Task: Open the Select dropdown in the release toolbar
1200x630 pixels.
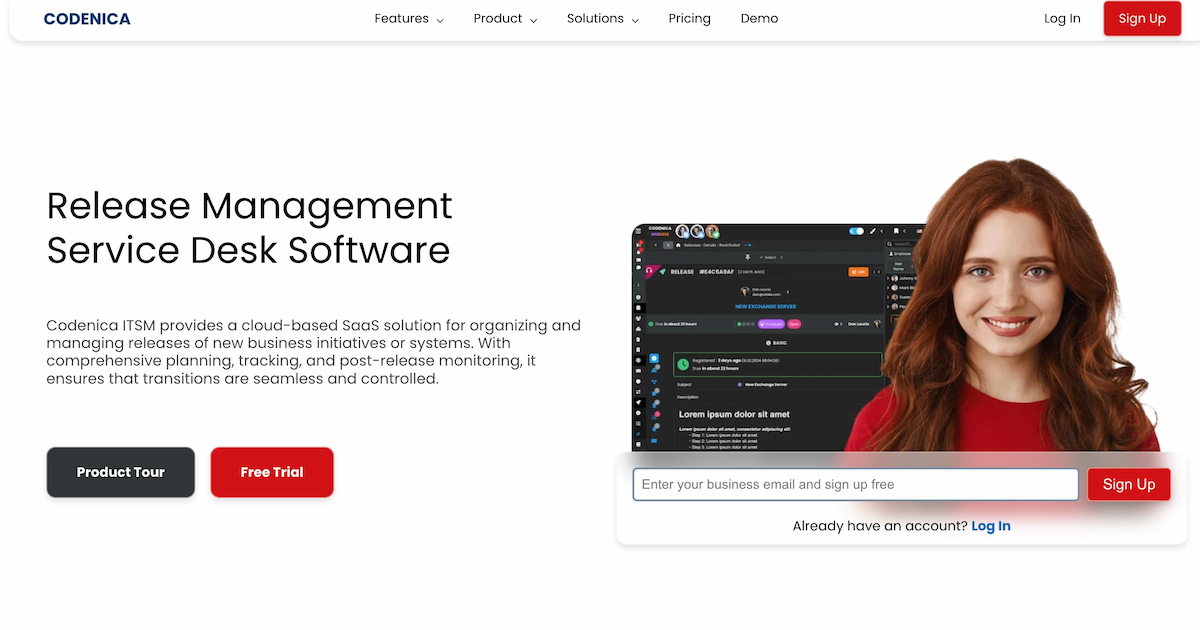Action: coord(769,257)
